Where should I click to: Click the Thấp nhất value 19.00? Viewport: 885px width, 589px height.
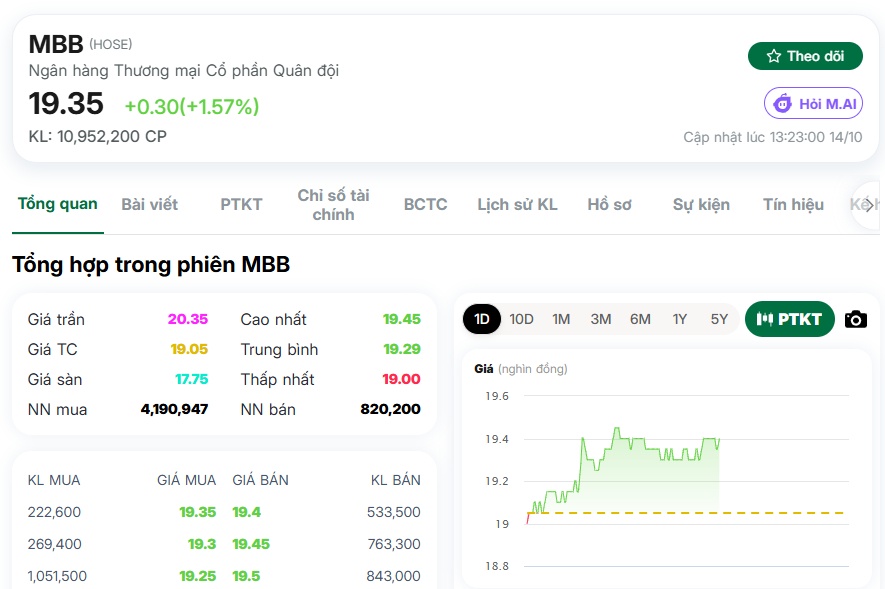[x=401, y=379]
